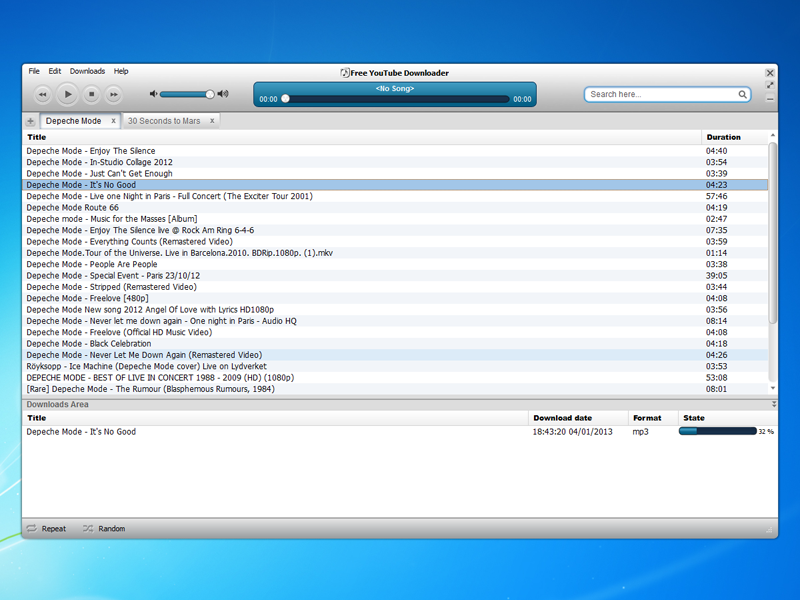This screenshot has height=600, width=800.
Task: Open the File menu
Action: tap(34, 71)
